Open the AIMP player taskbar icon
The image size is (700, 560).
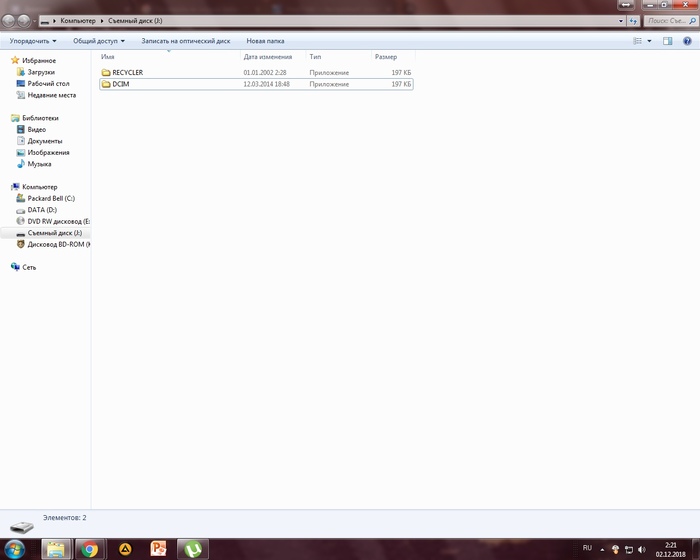coord(125,549)
